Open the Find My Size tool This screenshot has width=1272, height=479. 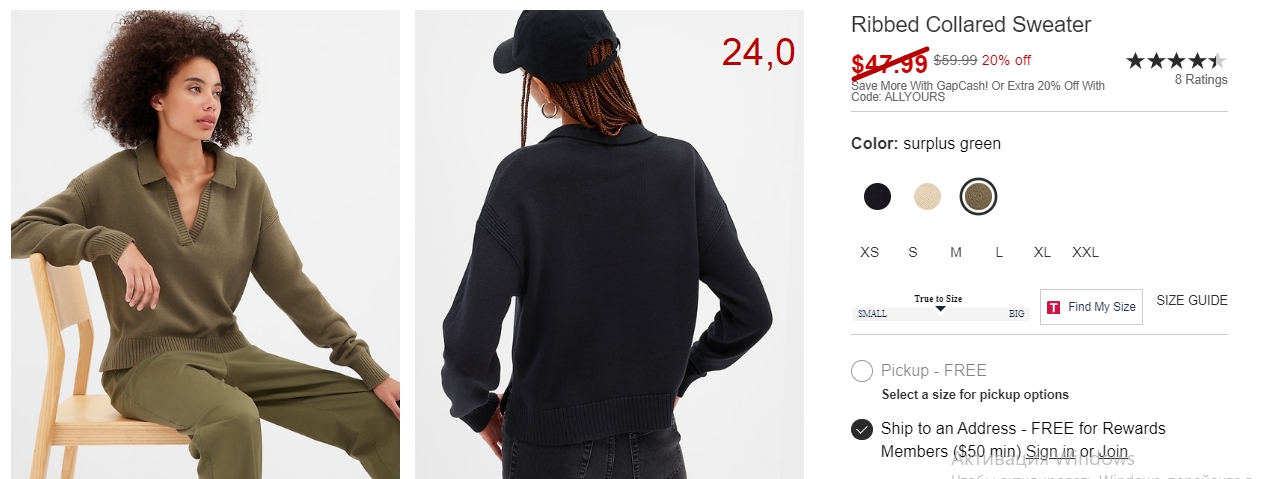pyautogui.click(x=1091, y=307)
